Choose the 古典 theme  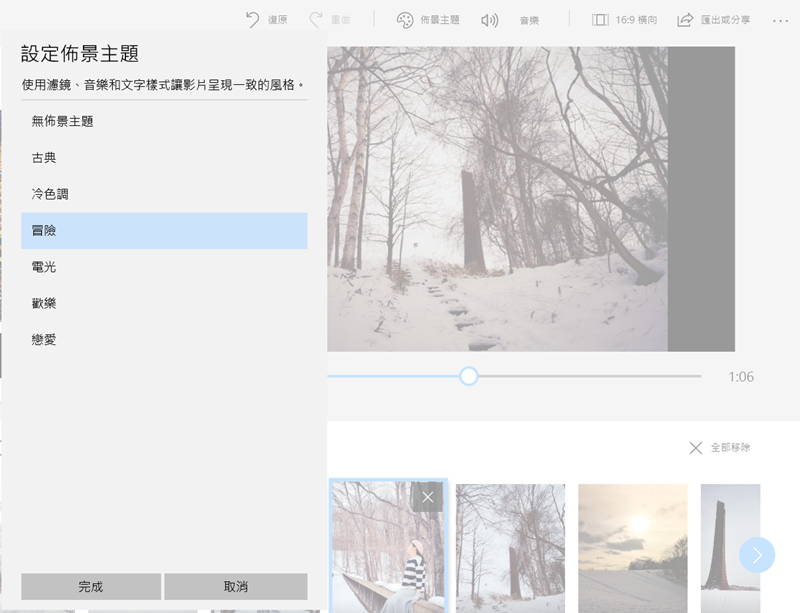point(164,158)
